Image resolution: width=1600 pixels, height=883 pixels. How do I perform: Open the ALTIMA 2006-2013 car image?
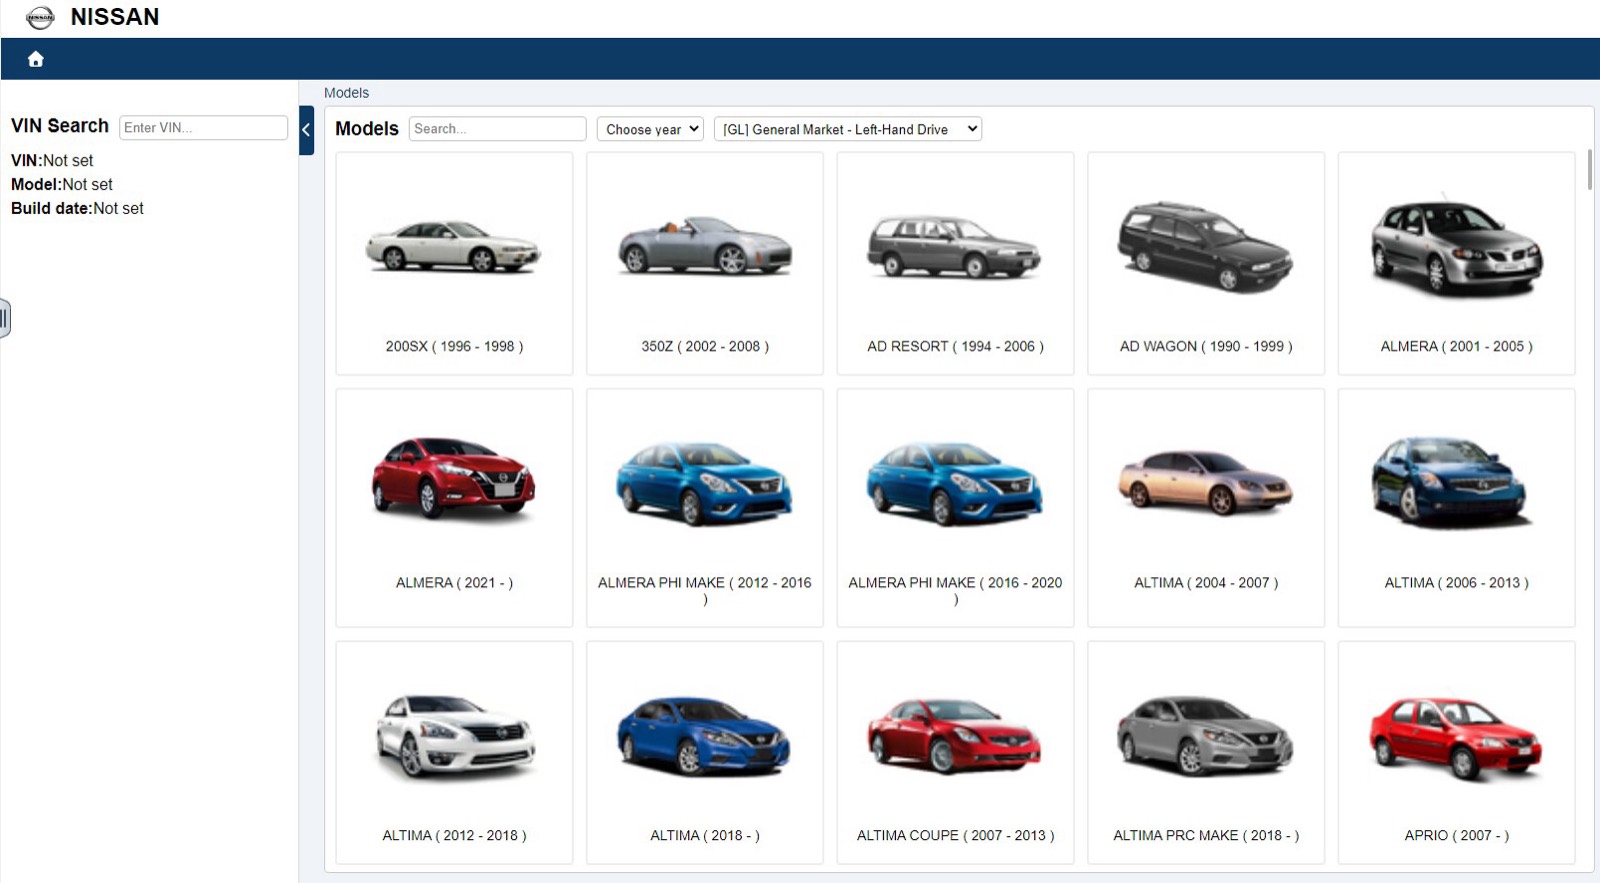(x=1451, y=482)
